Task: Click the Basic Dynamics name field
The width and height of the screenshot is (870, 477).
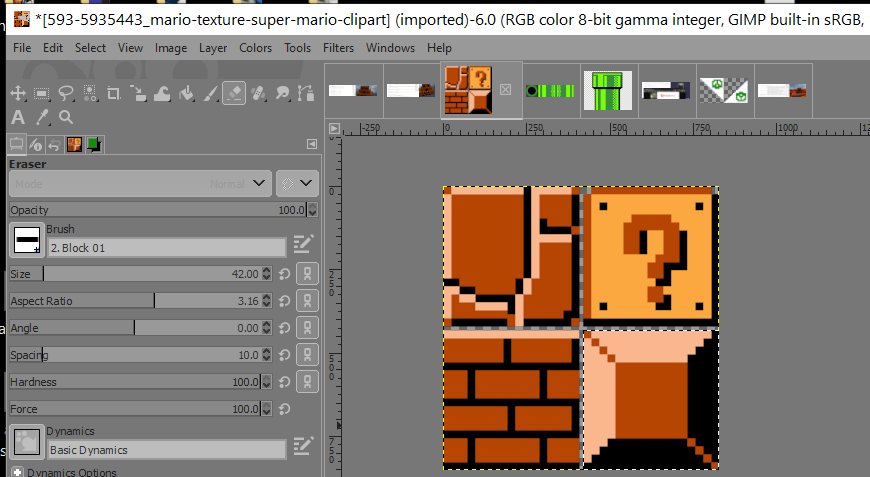Action: click(x=167, y=450)
